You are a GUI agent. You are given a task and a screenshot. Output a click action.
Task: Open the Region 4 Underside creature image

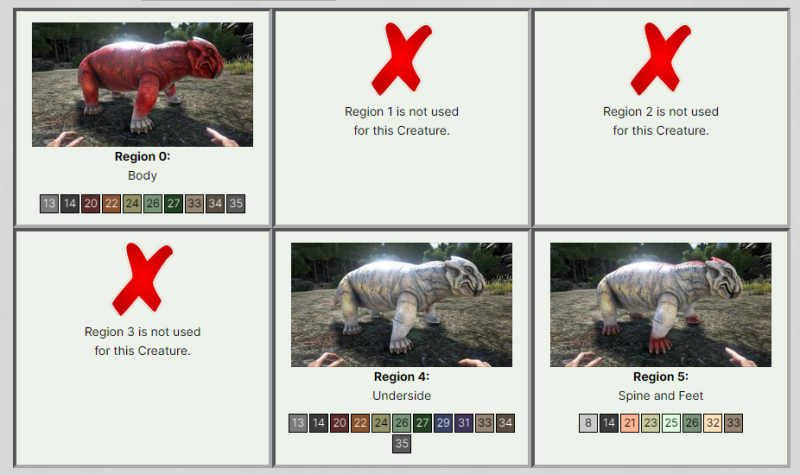(402, 305)
